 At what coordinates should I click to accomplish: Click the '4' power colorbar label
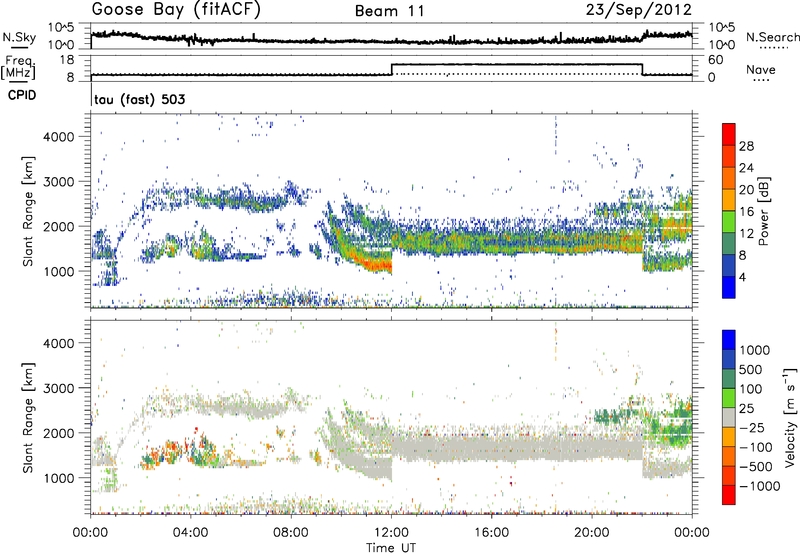tap(743, 277)
